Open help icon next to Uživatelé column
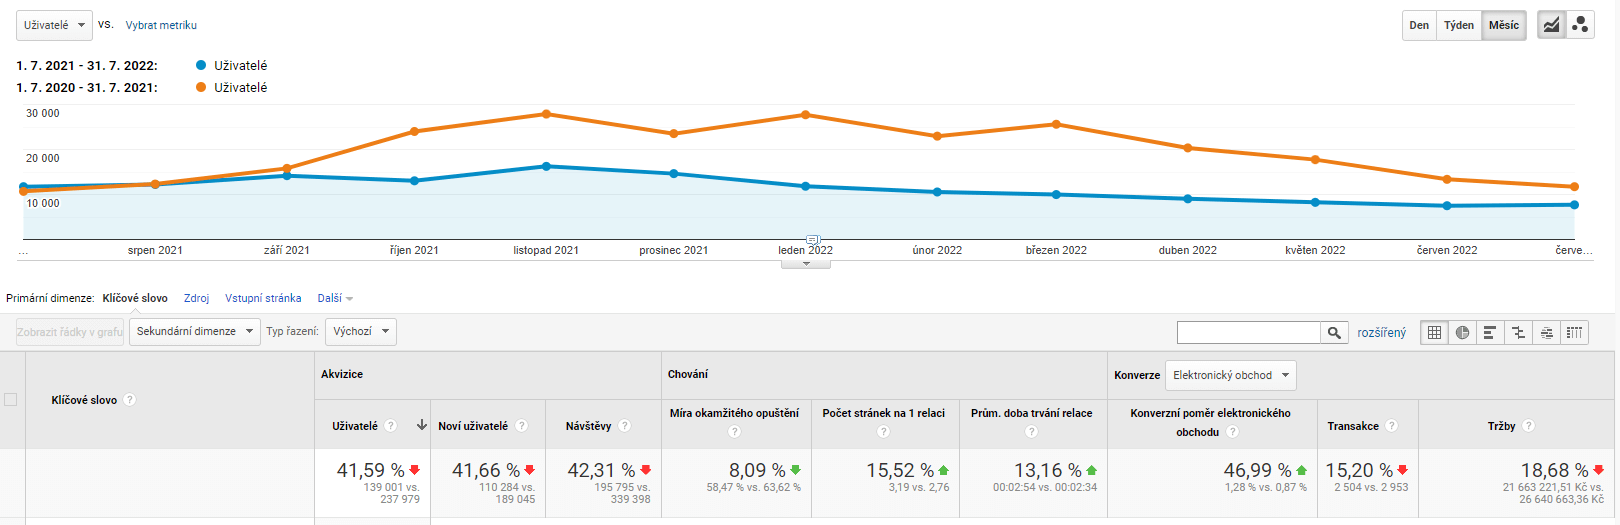Viewport: 1620px width, 525px height. (391, 426)
